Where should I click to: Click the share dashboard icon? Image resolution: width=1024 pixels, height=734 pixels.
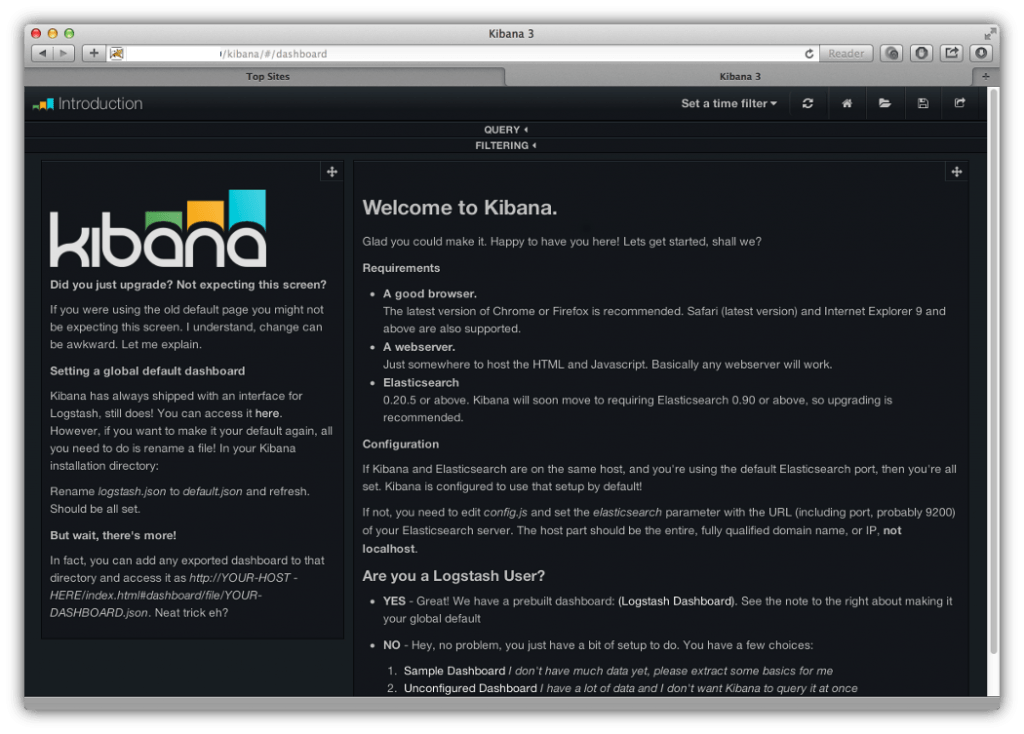pos(959,103)
